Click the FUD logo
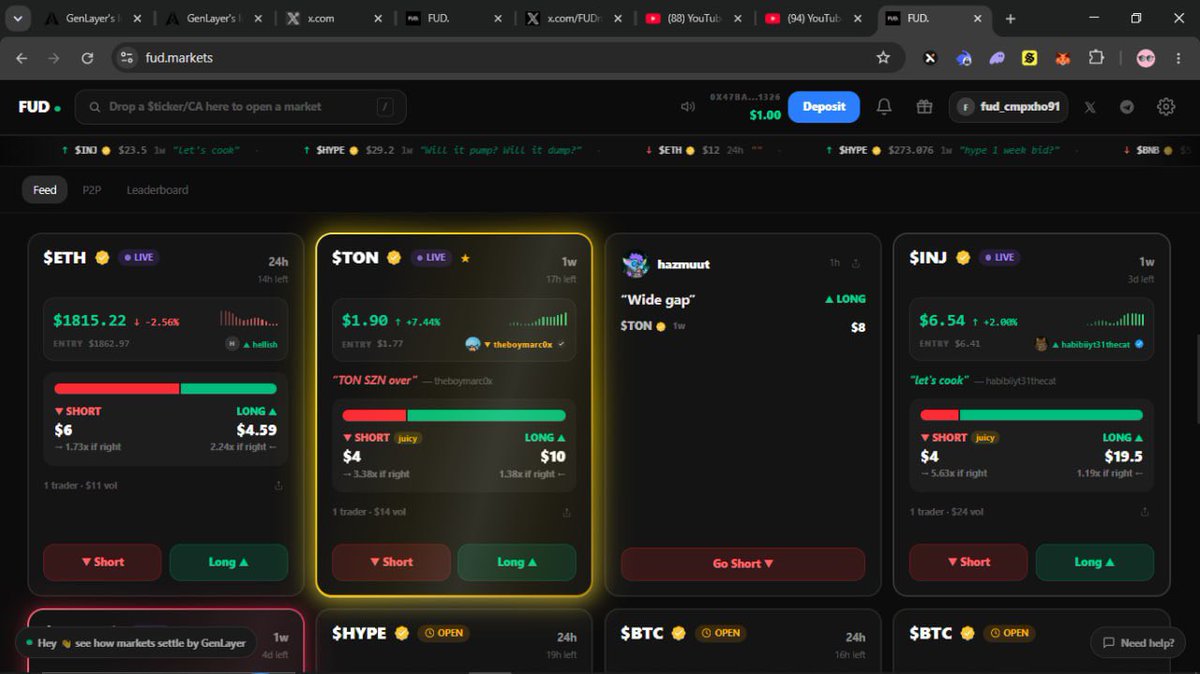This screenshot has width=1200, height=674. click(x=39, y=107)
